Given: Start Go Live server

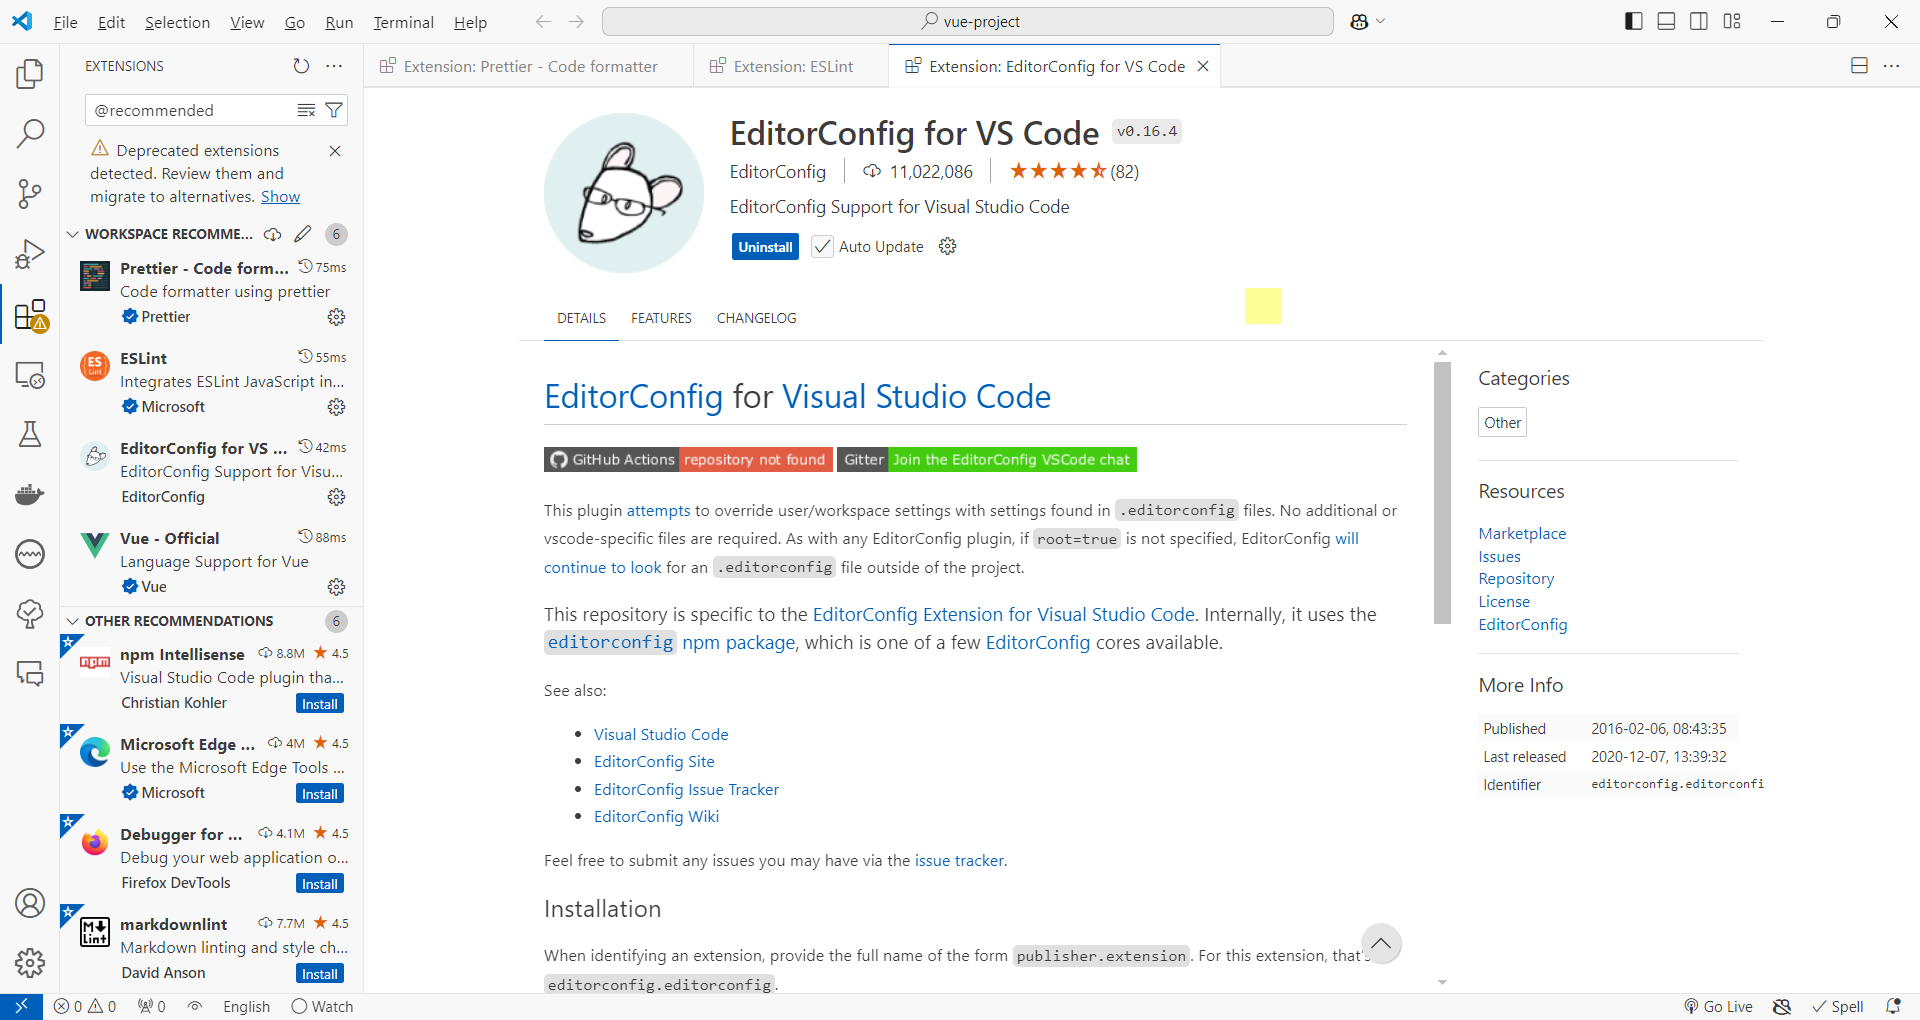Looking at the screenshot, I should pyautogui.click(x=1718, y=1007).
